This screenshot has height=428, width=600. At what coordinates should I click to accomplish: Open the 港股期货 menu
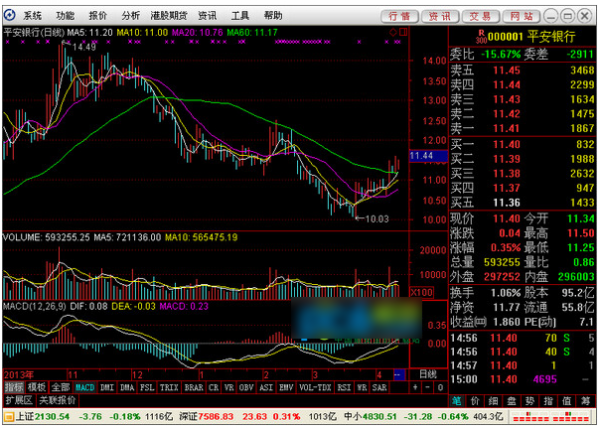(x=169, y=16)
